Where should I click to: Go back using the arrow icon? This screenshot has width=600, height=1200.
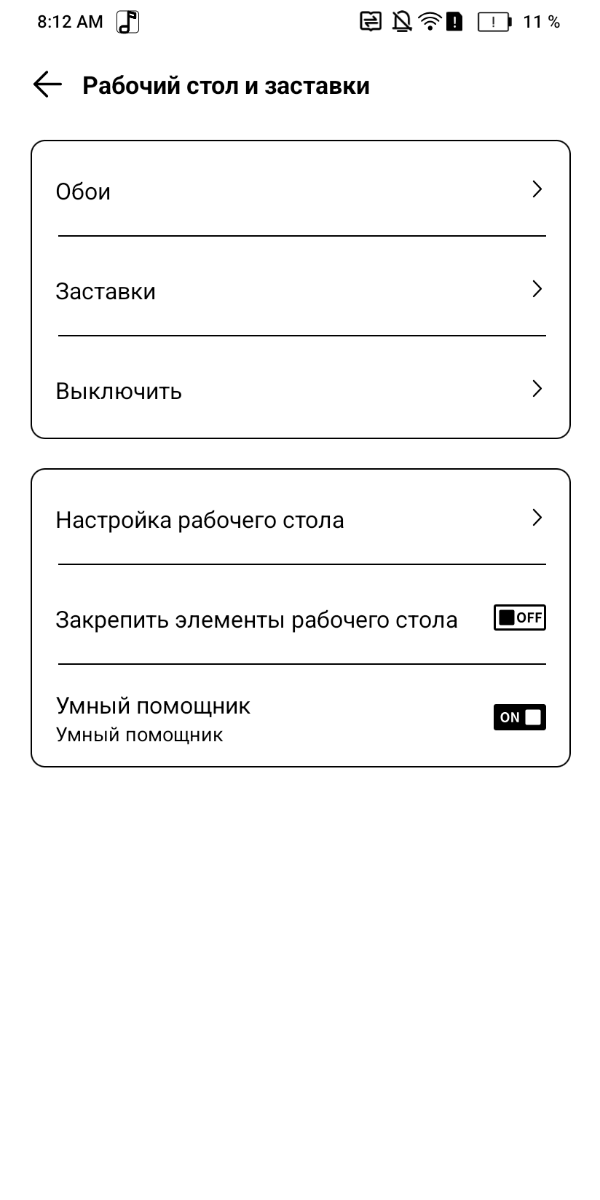pos(48,86)
